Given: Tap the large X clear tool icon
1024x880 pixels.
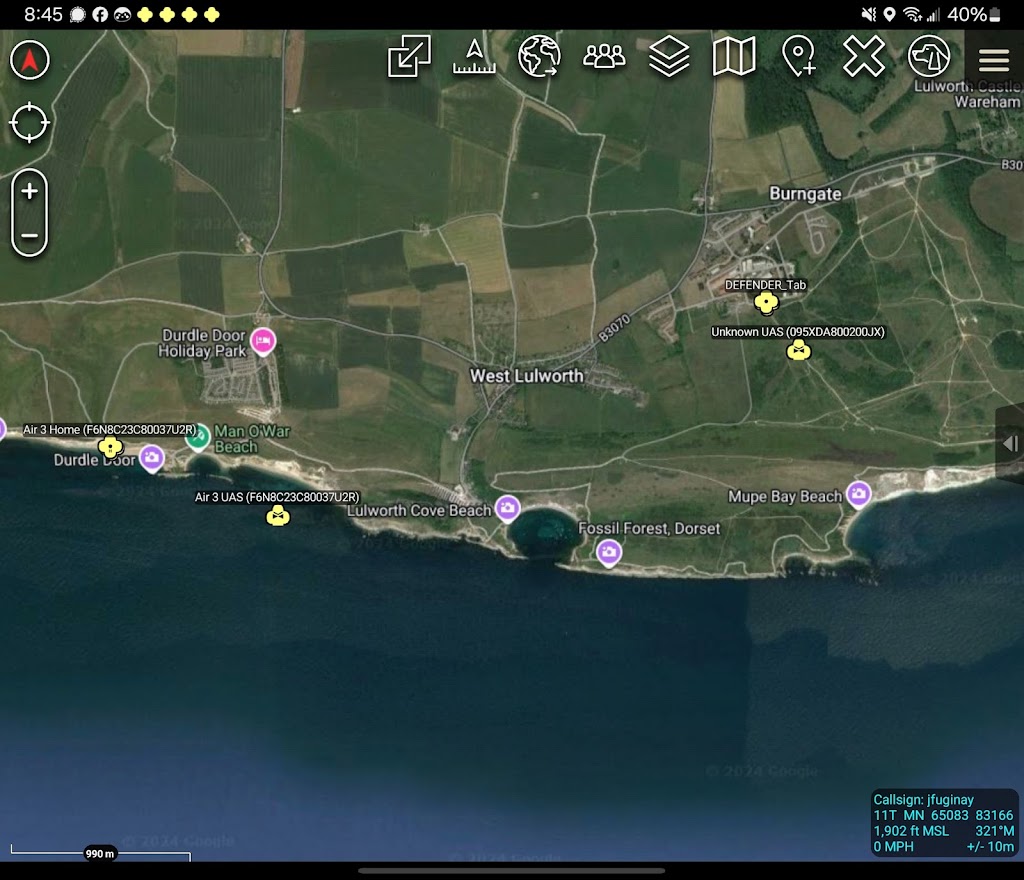Looking at the screenshot, I should pos(863,56).
